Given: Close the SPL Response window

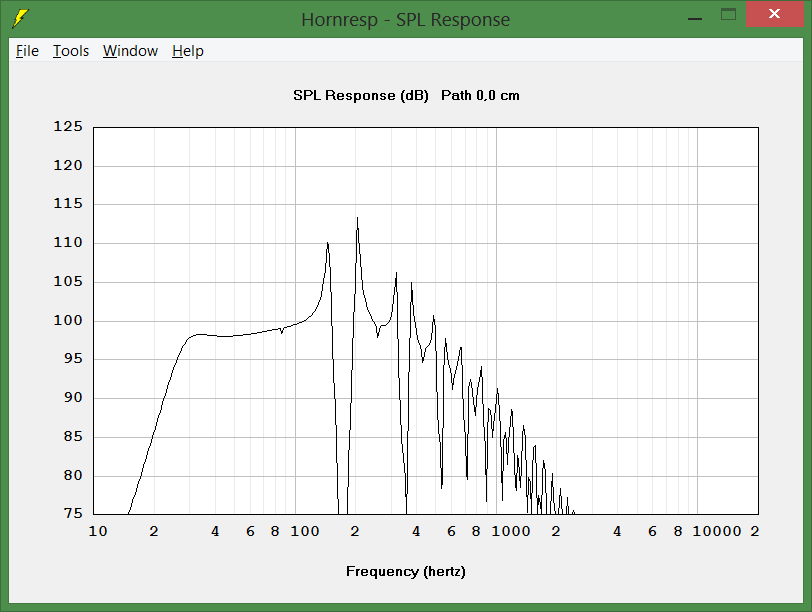Looking at the screenshot, I should pos(774,14).
